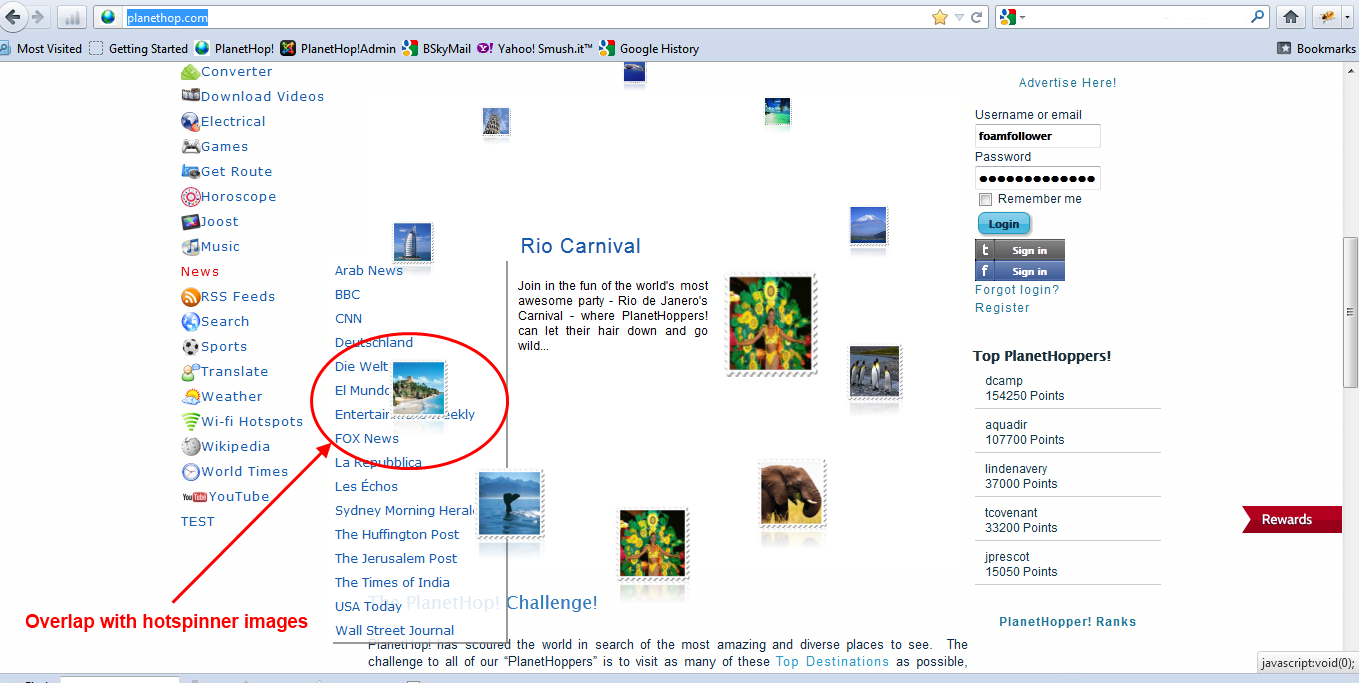1359x683 pixels.
Task: Open the Google History bookmark
Action: [649, 48]
